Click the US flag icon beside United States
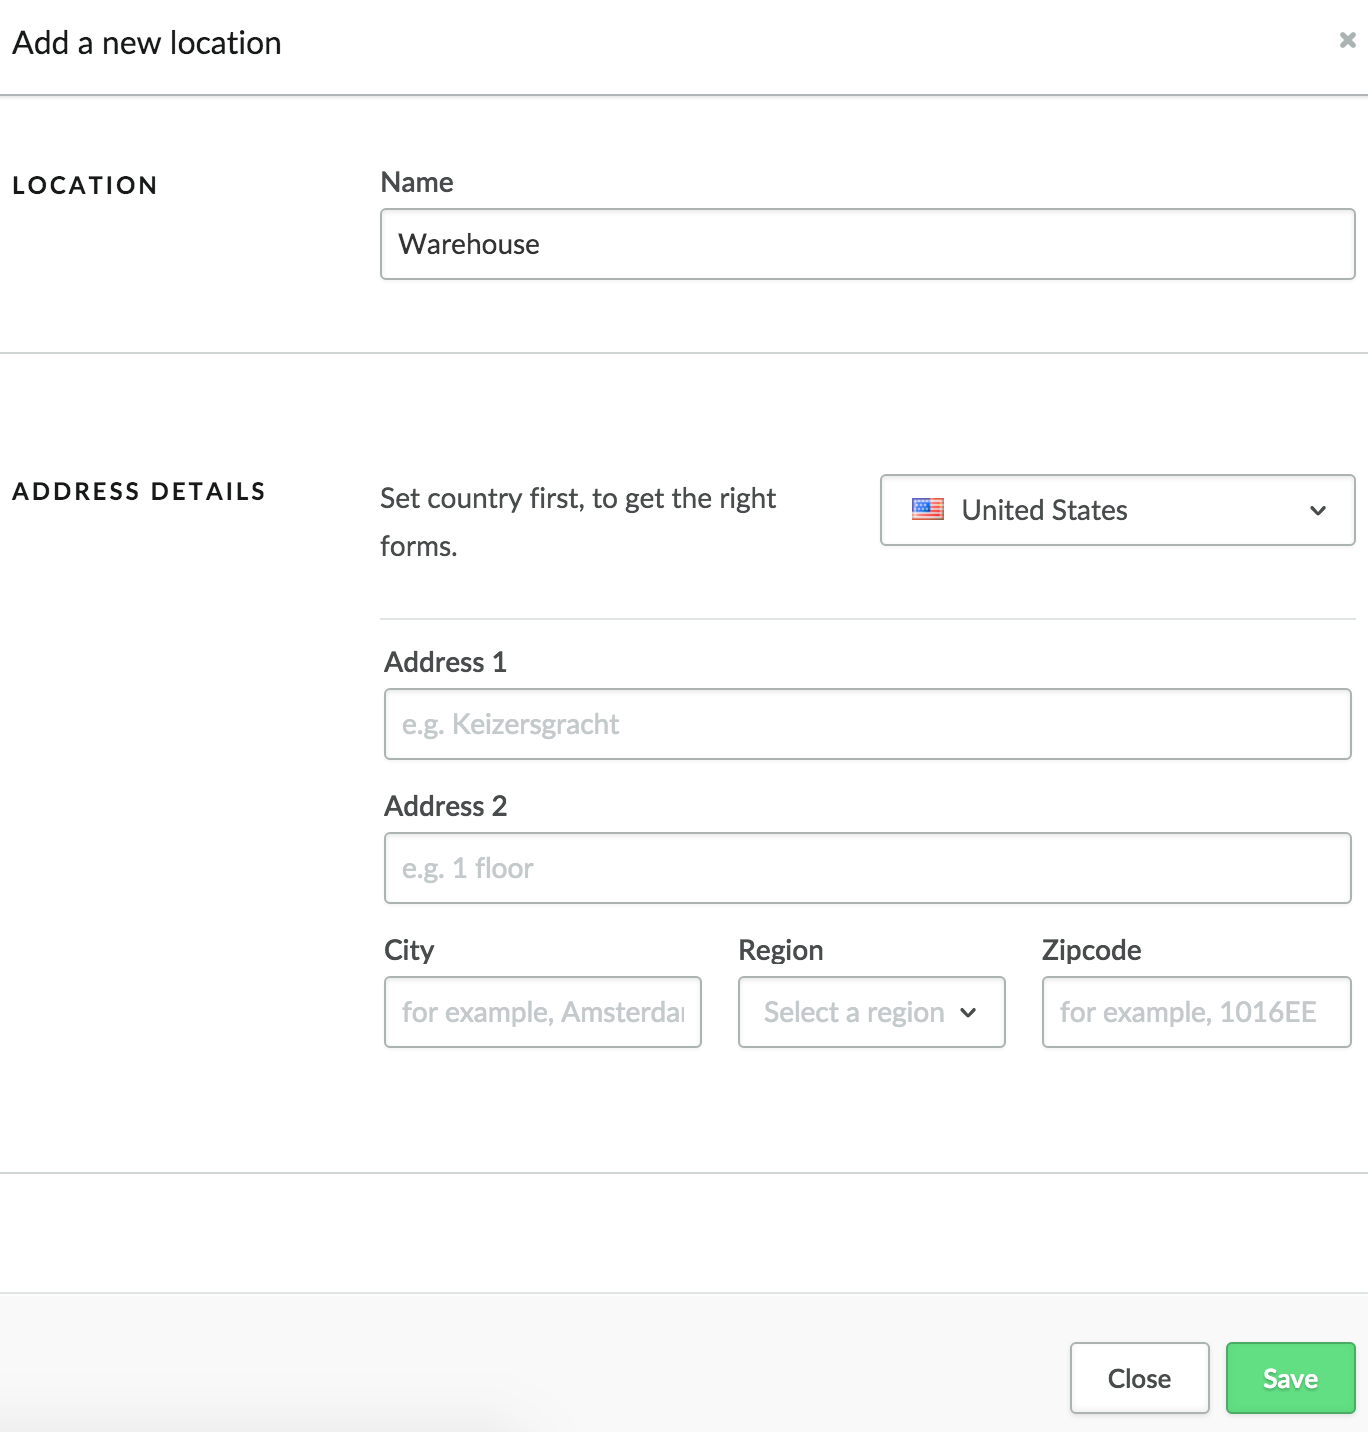1368x1432 pixels. [x=928, y=509]
